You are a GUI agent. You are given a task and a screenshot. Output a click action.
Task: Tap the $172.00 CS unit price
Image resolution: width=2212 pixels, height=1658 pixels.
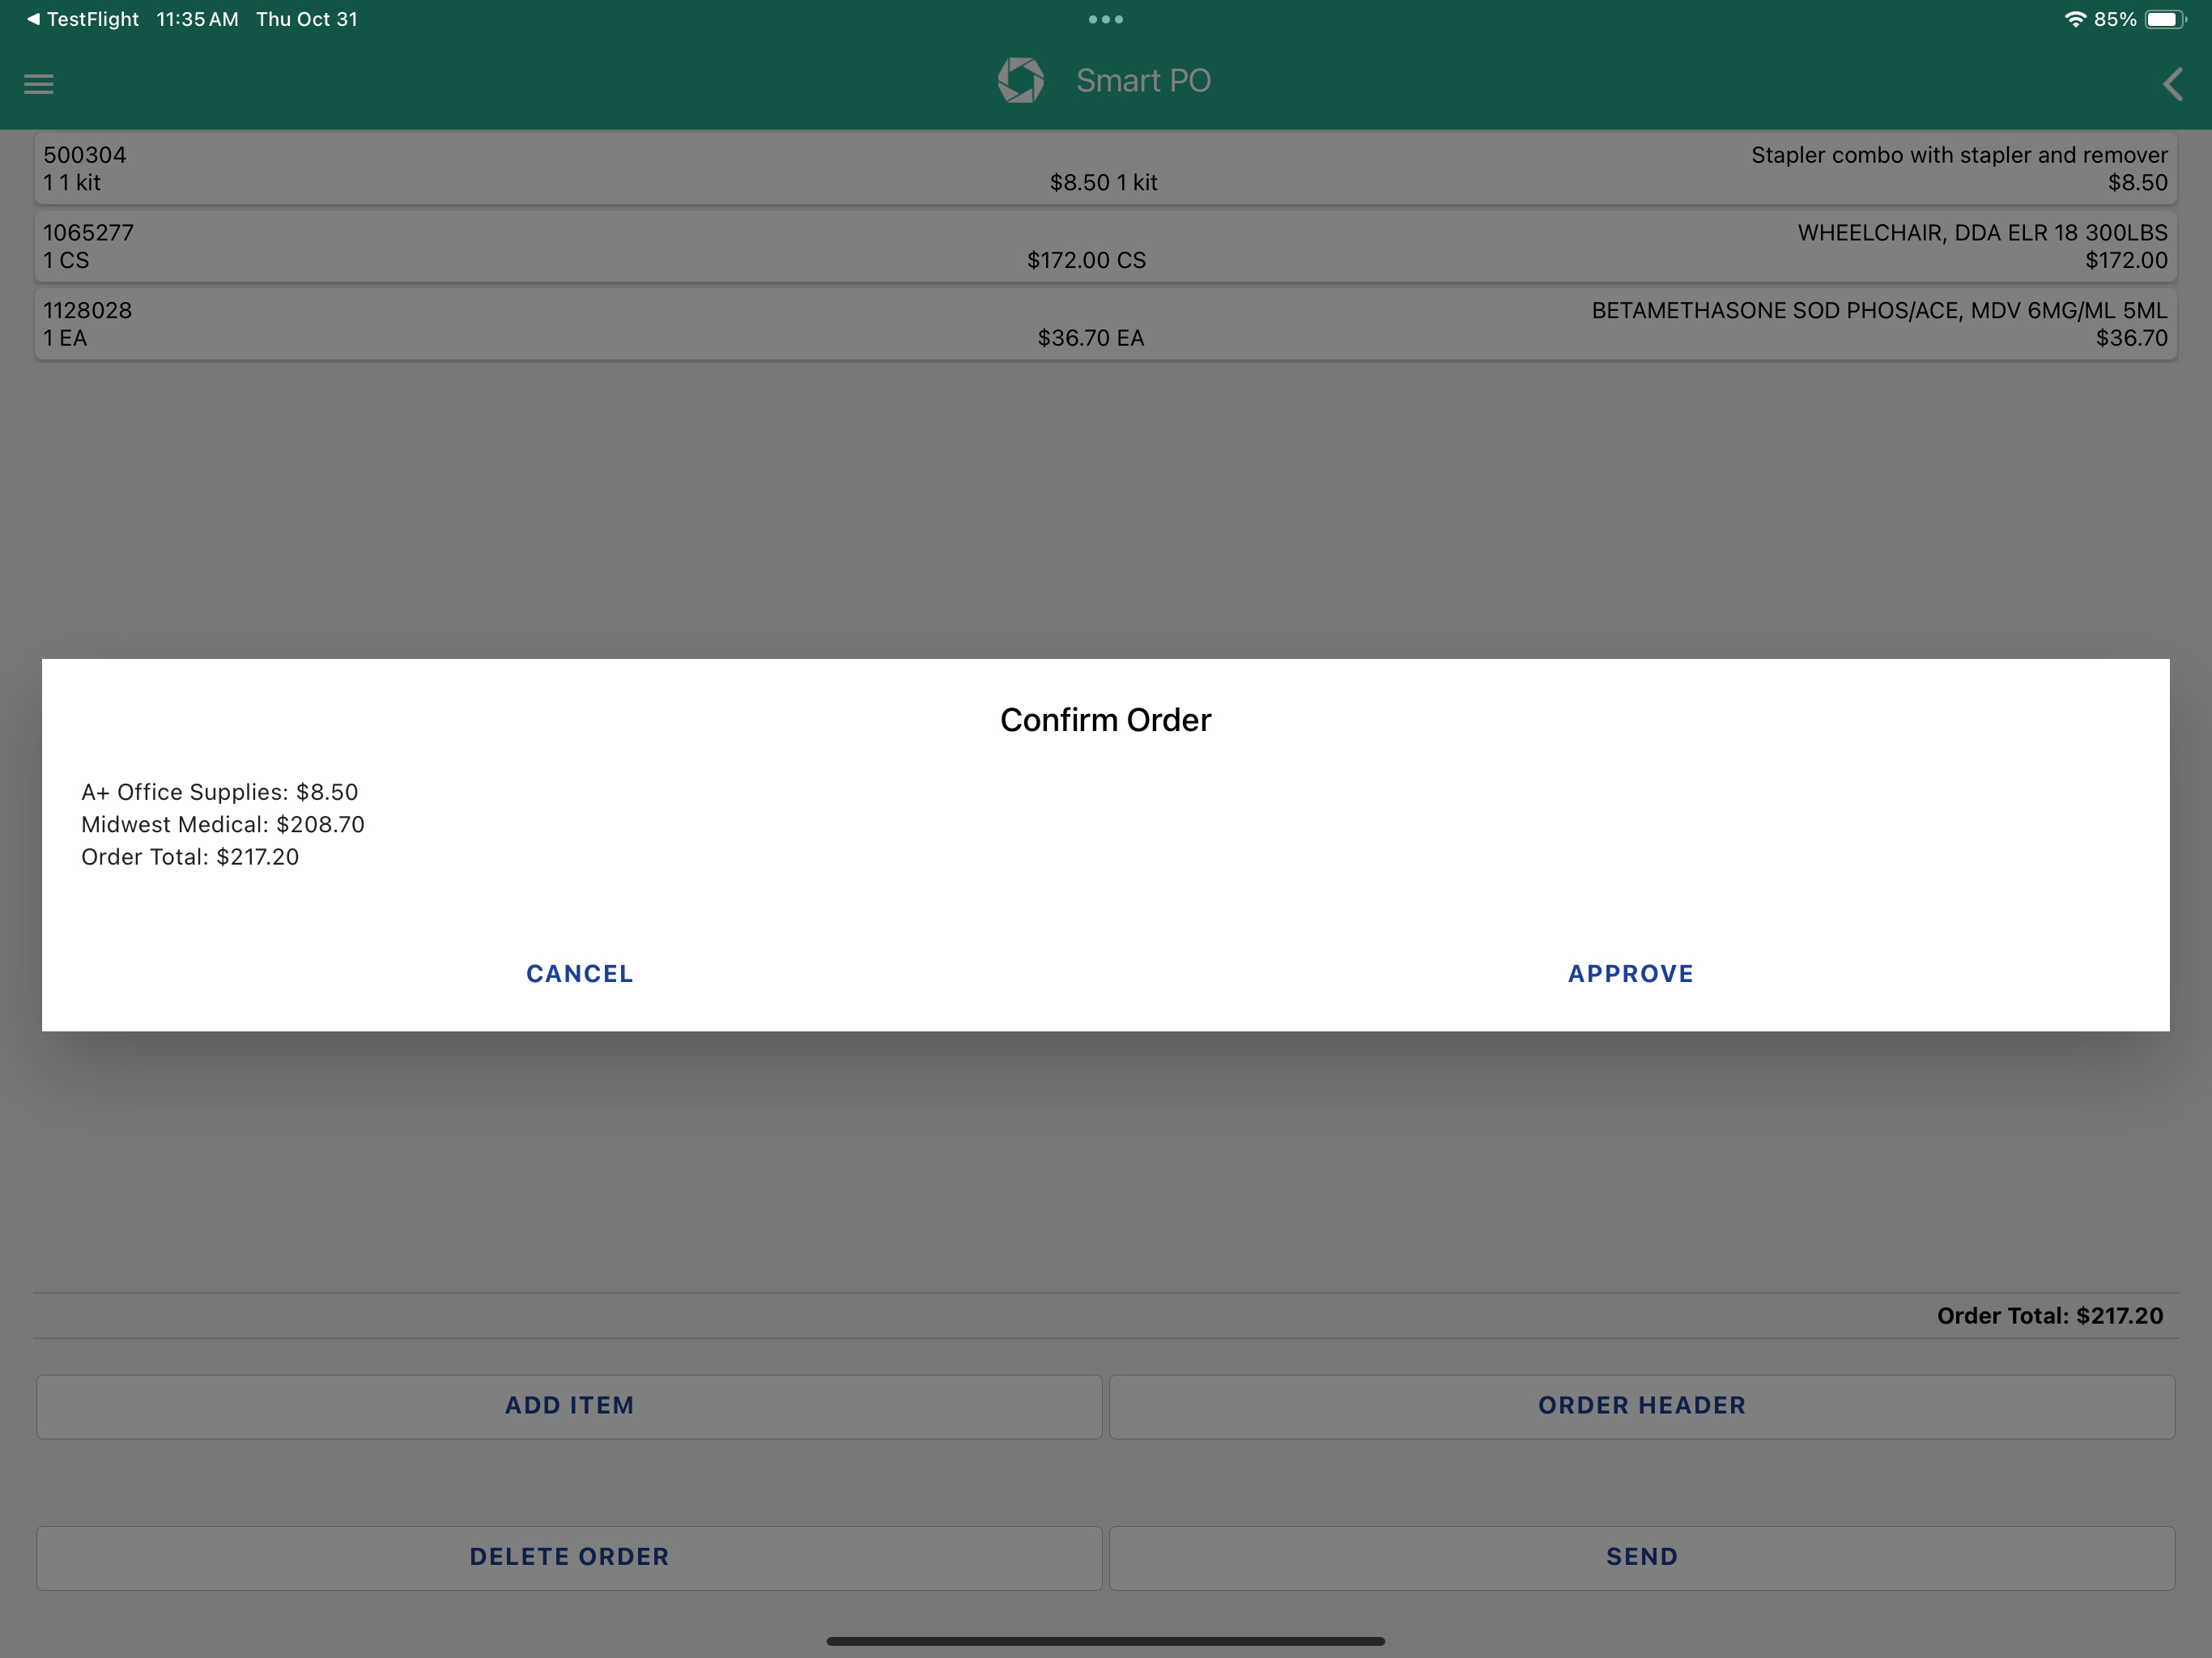pyautogui.click(x=1087, y=260)
